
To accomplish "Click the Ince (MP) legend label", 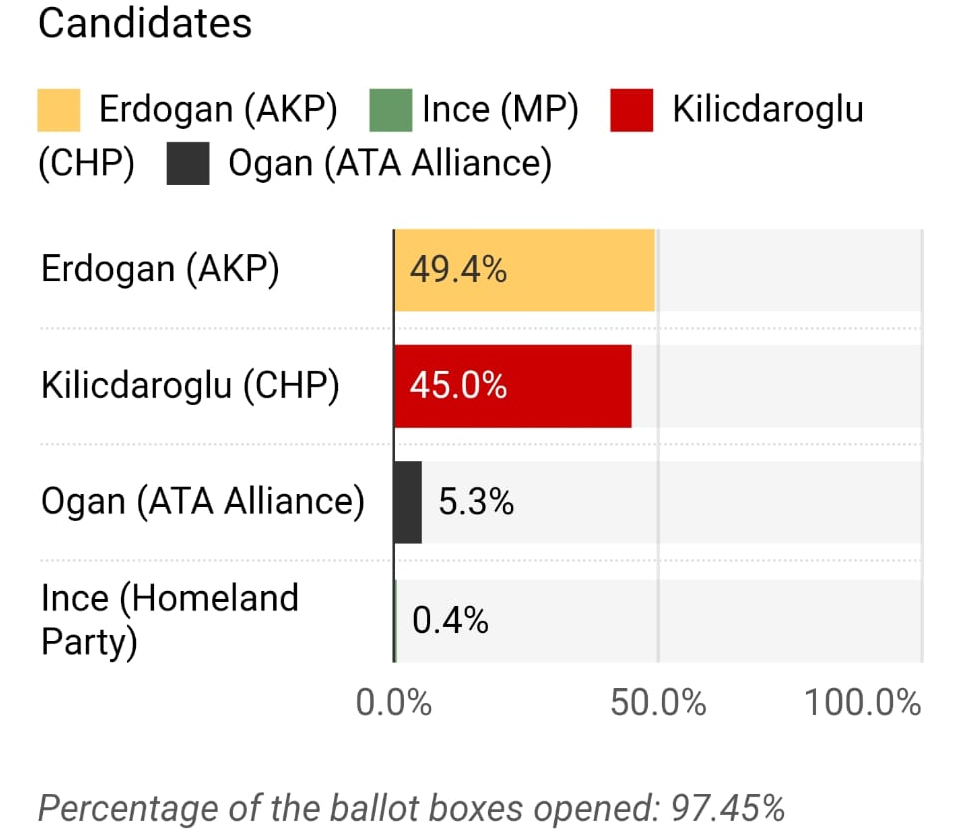I will (x=500, y=109).
